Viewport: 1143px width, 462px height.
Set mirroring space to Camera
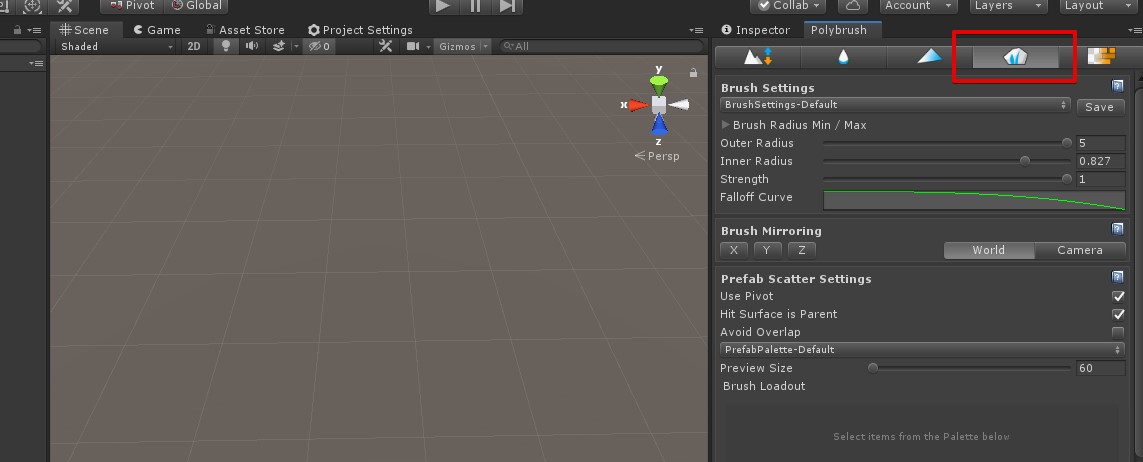[x=1080, y=250]
